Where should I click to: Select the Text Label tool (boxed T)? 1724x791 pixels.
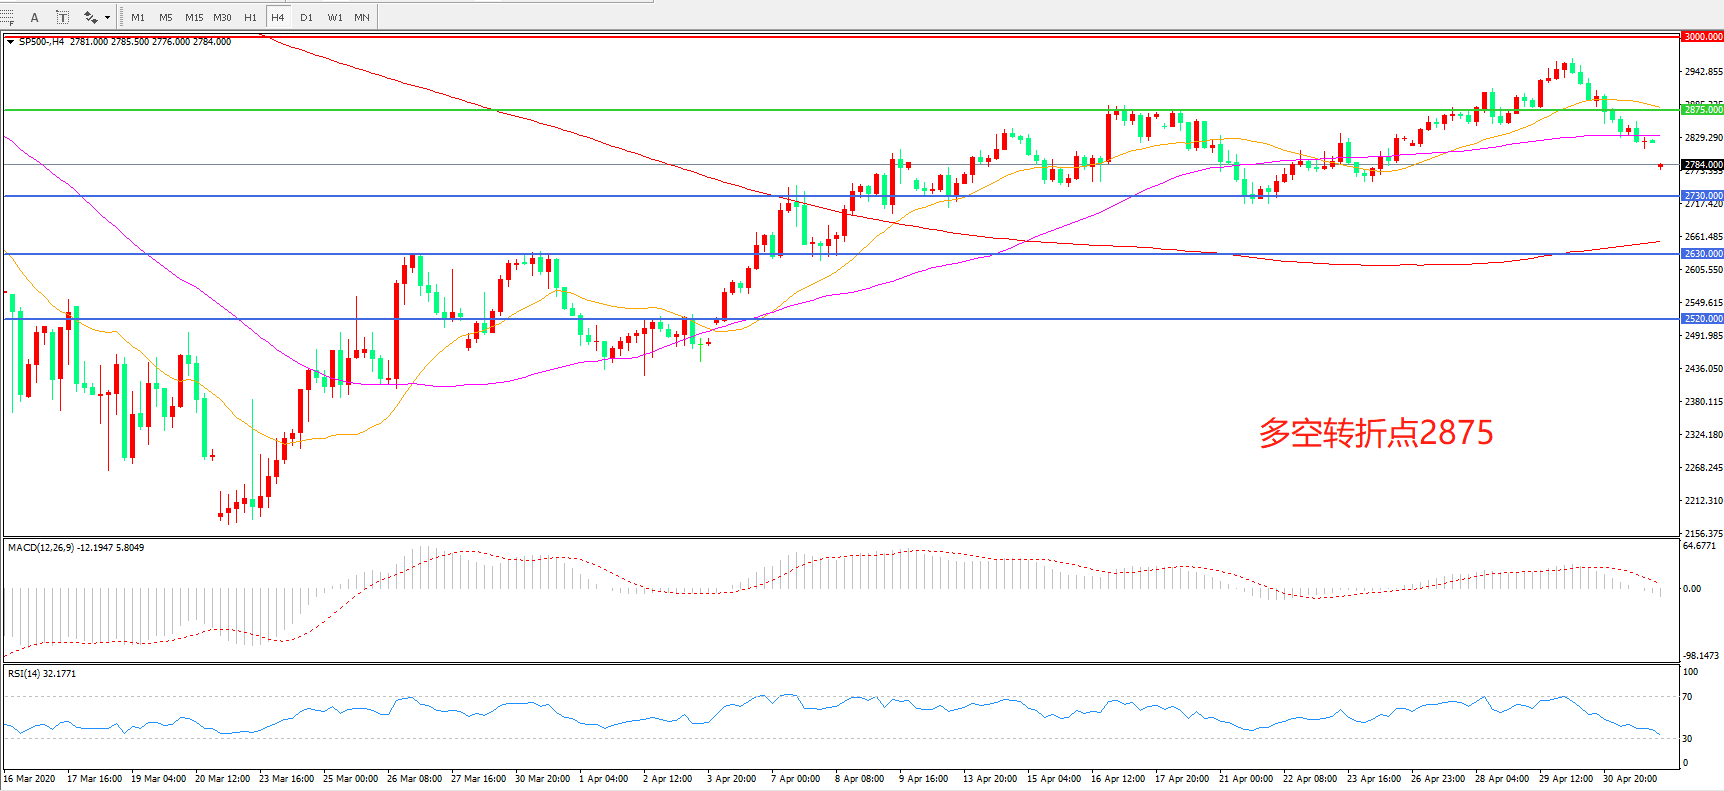[62, 17]
